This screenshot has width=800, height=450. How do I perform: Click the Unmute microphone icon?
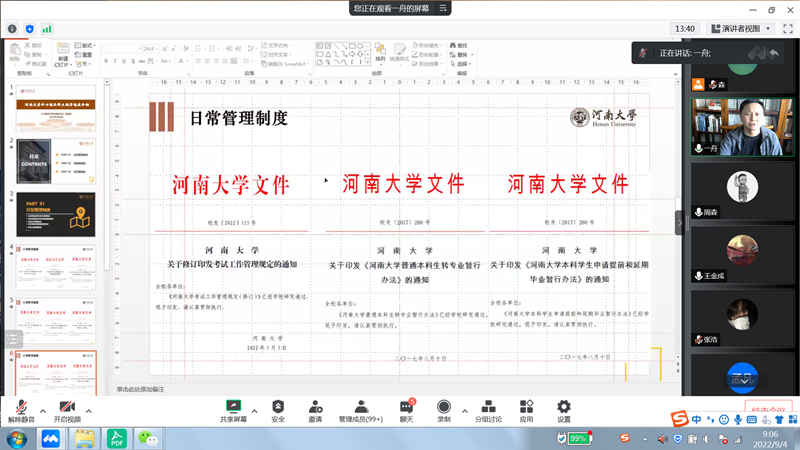point(22,408)
